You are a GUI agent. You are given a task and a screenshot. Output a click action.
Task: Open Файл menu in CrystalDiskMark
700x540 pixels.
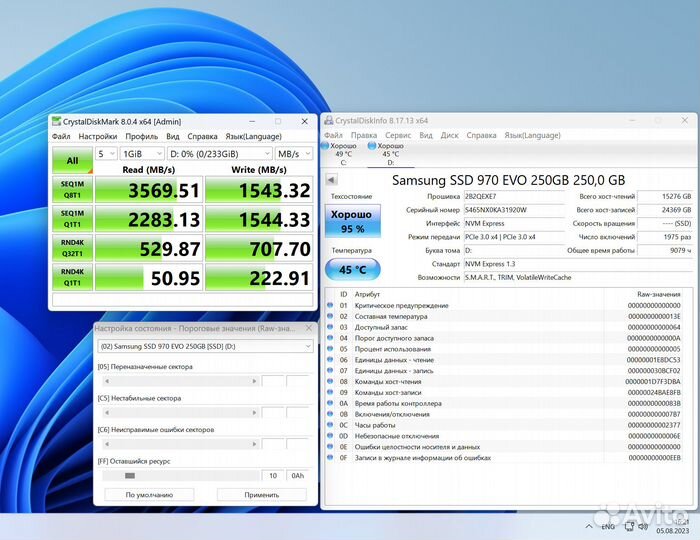[61, 136]
